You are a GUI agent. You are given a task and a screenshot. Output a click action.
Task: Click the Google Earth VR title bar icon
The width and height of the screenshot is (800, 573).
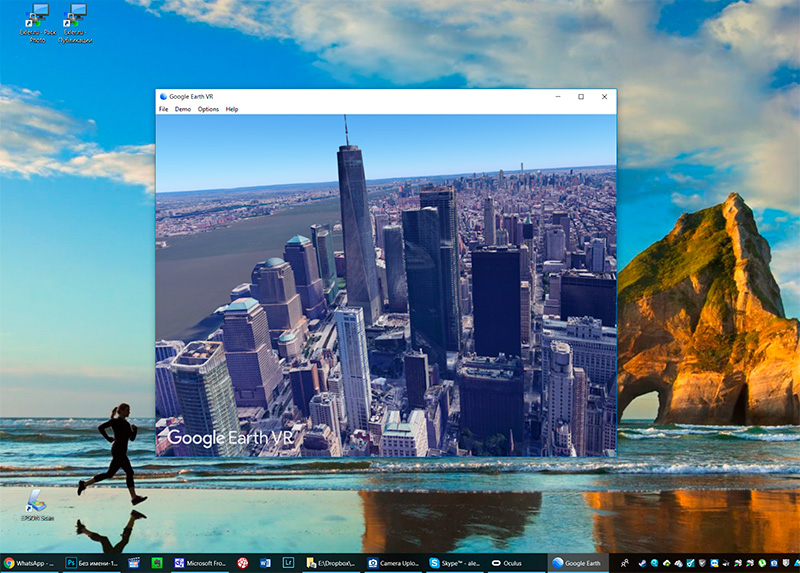[x=163, y=97]
